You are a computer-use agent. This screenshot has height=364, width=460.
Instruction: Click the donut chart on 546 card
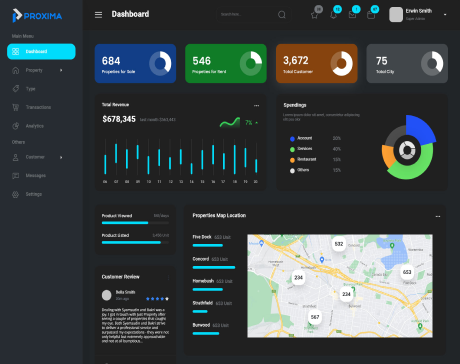(x=251, y=63)
